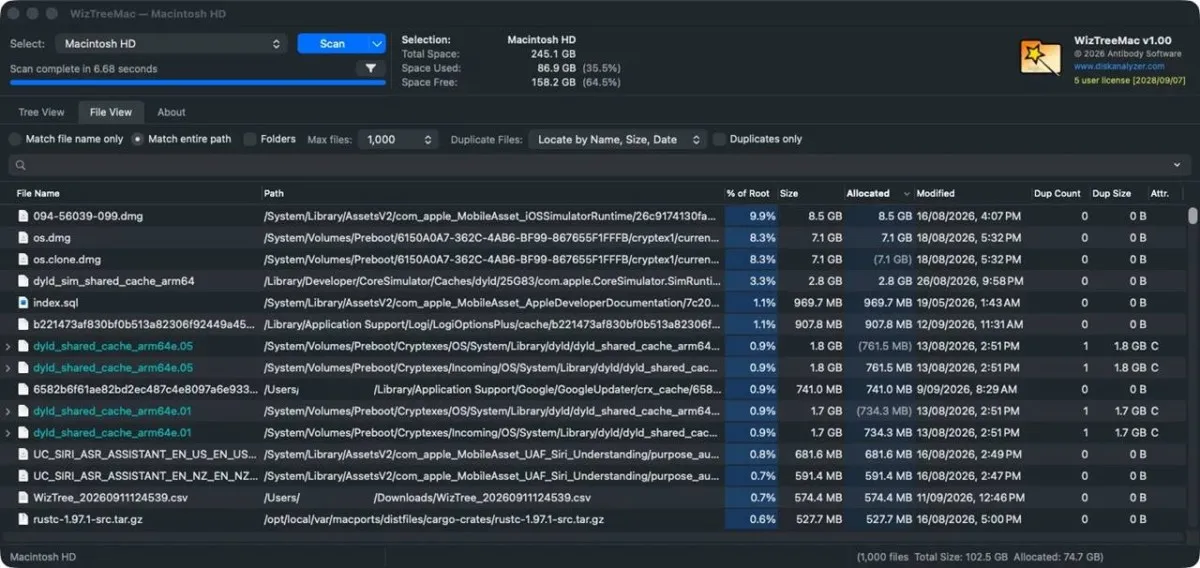The image size is (1200, 568).
Task: Click file icon of UC_SIRI_ASR_ASSISTANT_EN_US row
Action: point(23,454)
